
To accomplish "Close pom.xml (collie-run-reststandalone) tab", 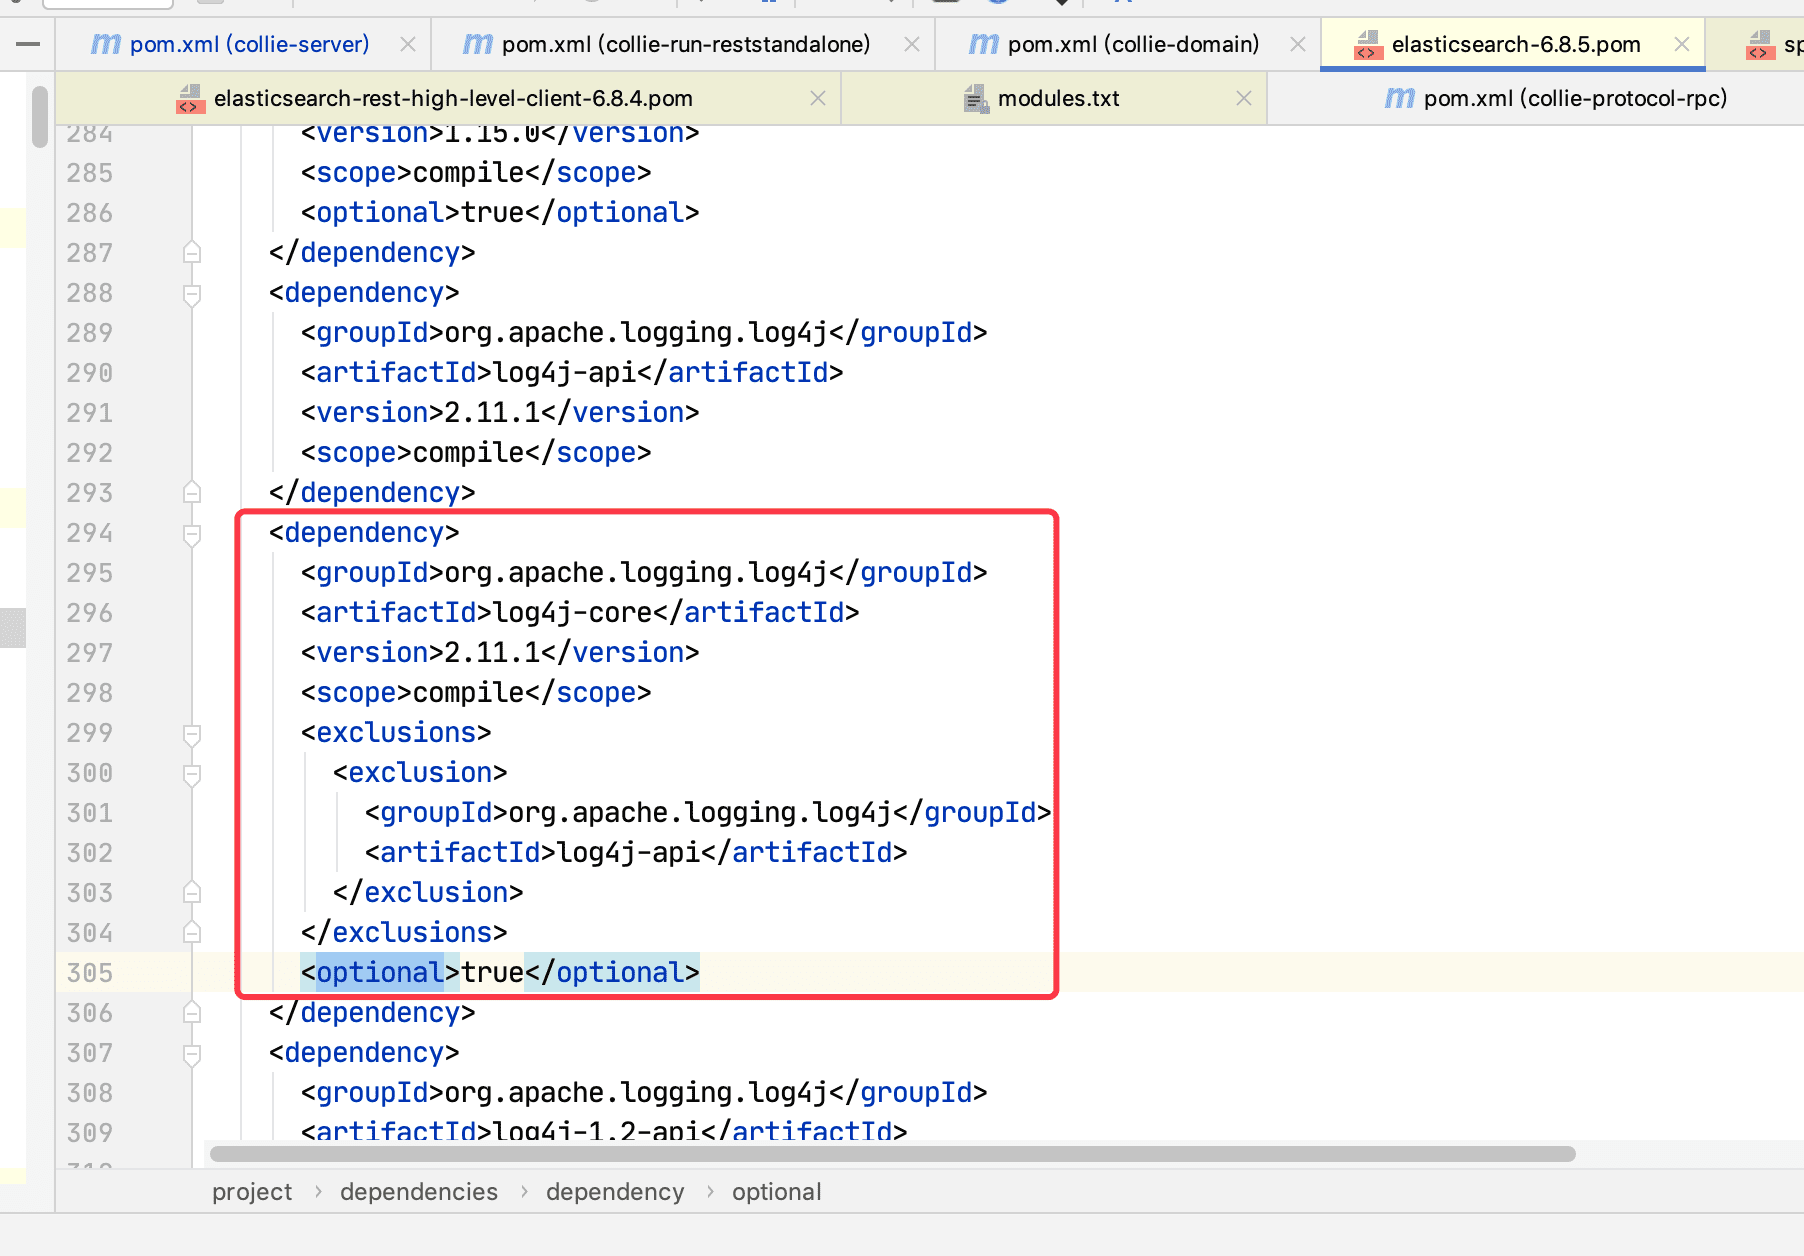I will [x=912, y=44].
